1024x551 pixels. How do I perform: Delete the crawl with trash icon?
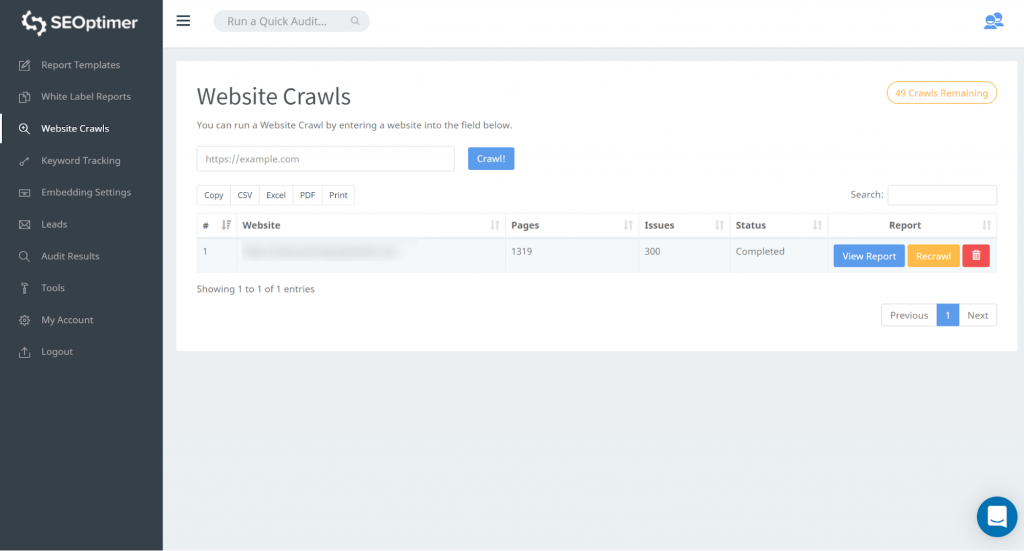point(976,256)
